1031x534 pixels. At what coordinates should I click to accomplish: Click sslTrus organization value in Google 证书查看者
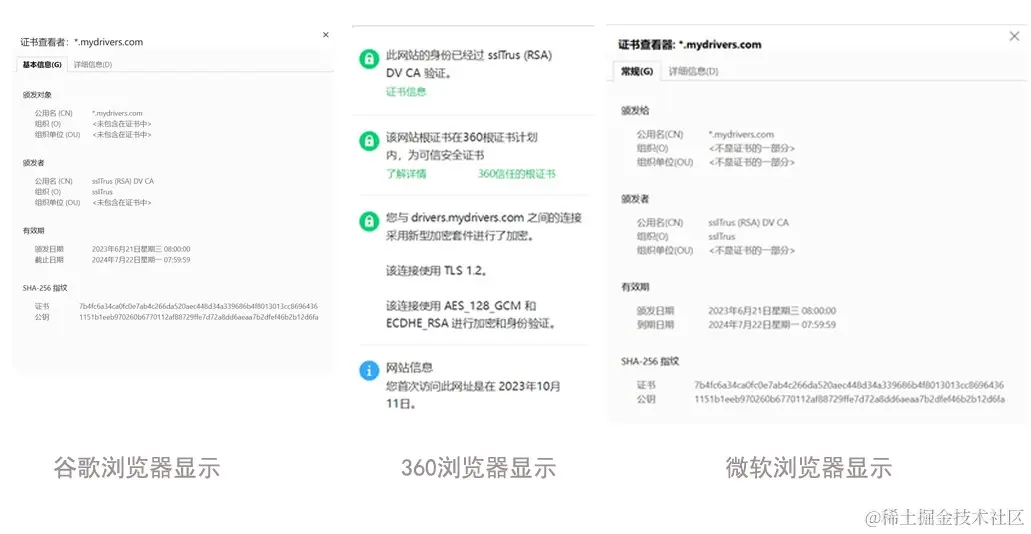click(103, 192)
